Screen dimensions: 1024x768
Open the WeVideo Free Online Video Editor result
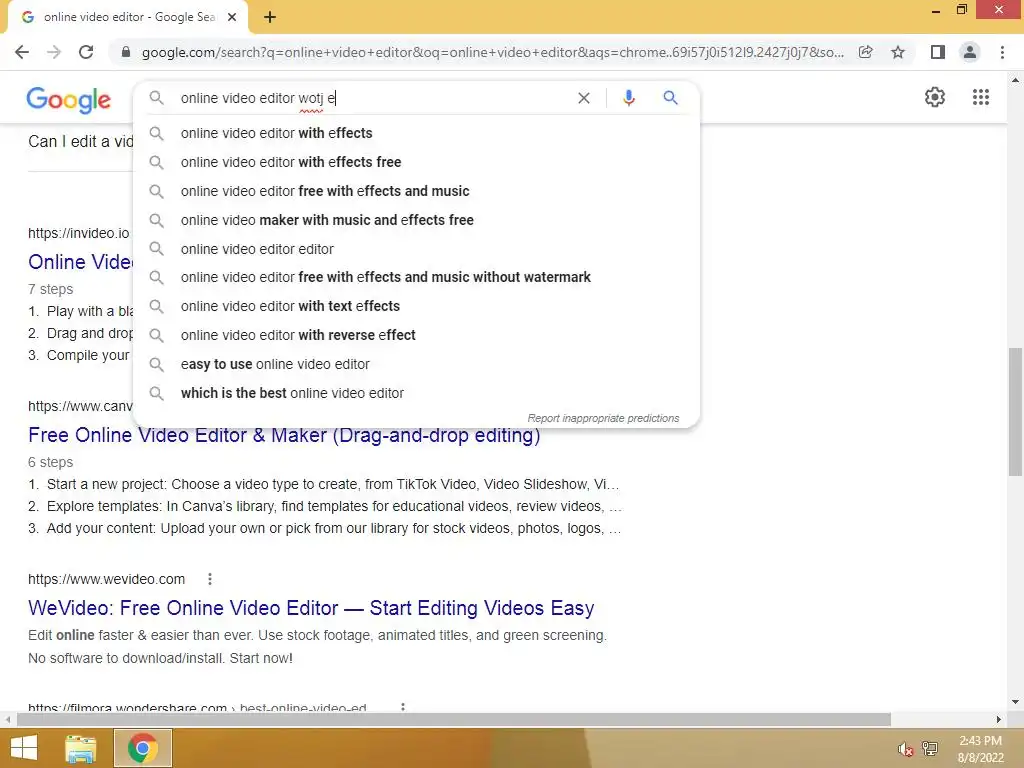311,608
